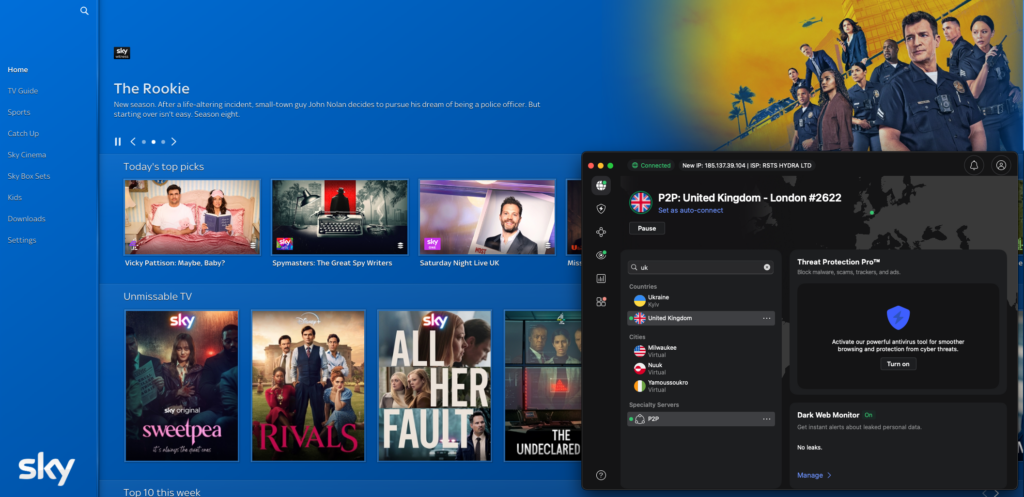Click the Ukraine flag icon
1024x497 pixels.
point(640,300)
